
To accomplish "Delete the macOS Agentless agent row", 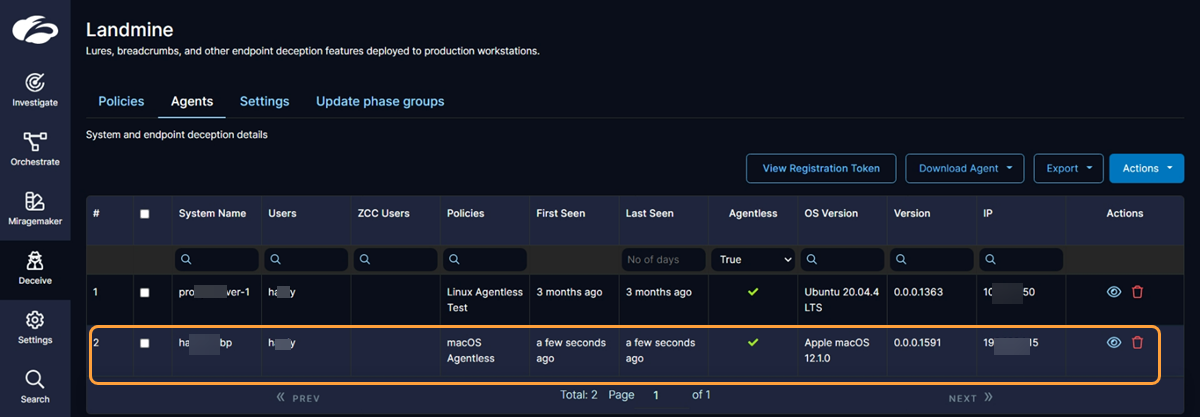I will 1137,343.
